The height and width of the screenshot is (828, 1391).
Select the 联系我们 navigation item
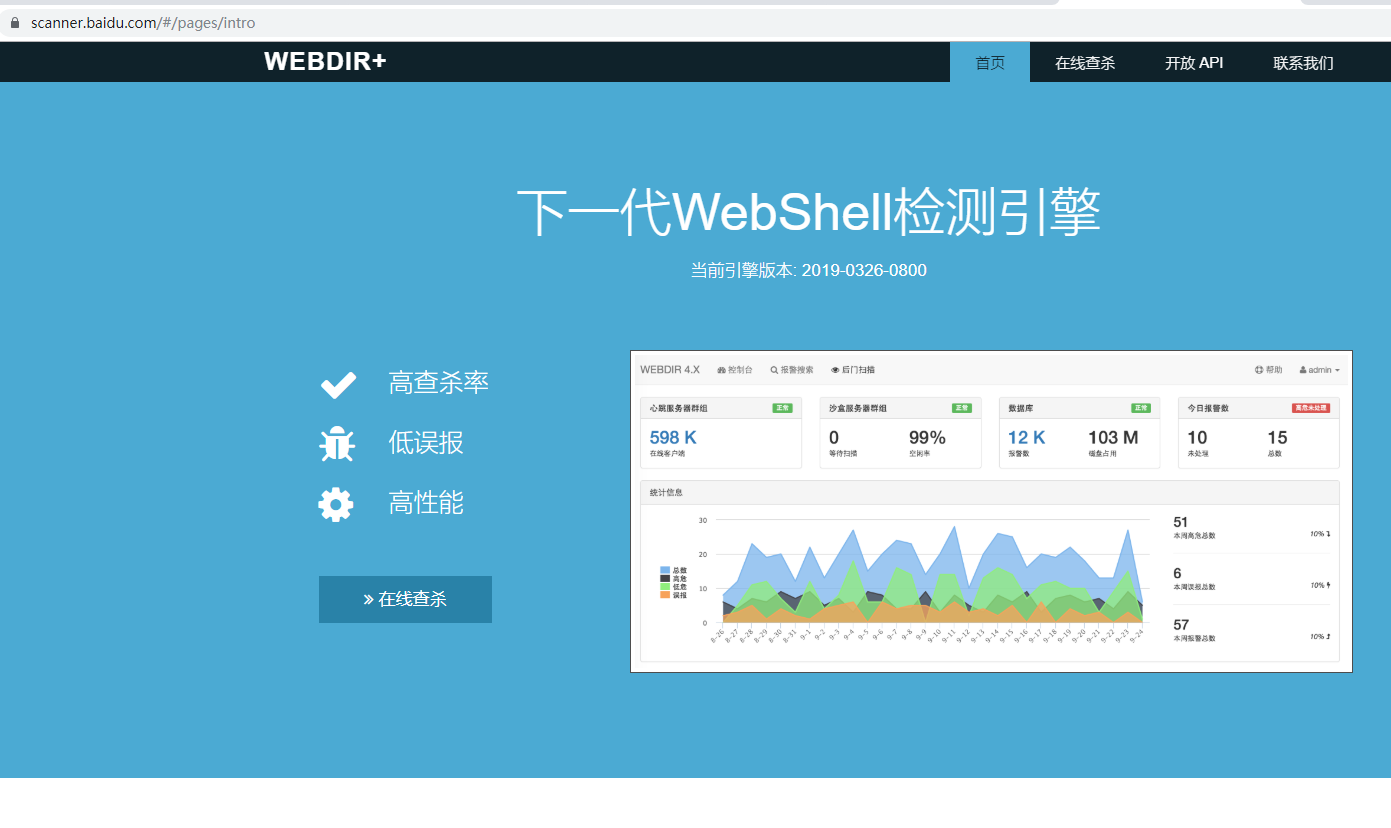tap(1303, 62)
